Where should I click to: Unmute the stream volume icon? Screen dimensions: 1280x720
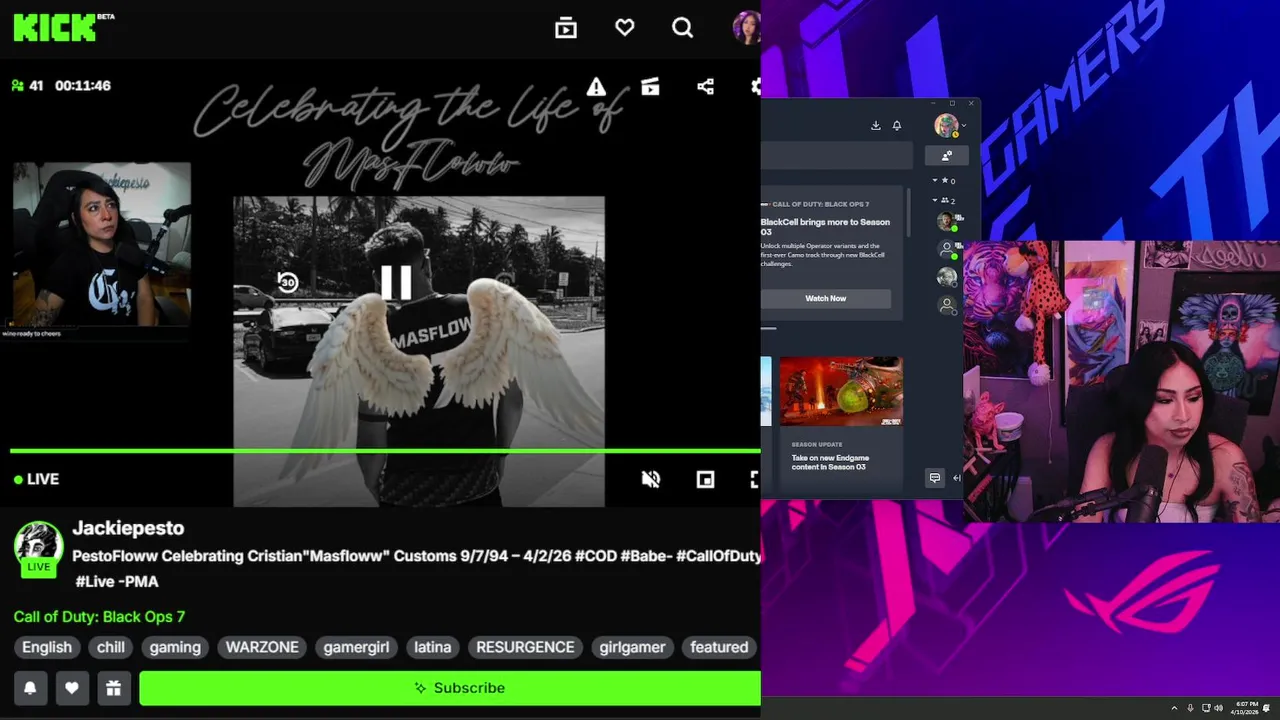[x=651, y=480]
